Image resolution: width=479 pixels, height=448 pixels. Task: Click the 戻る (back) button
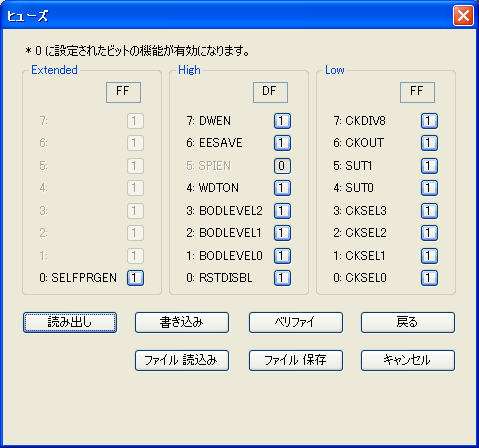[x=408, y=322]
